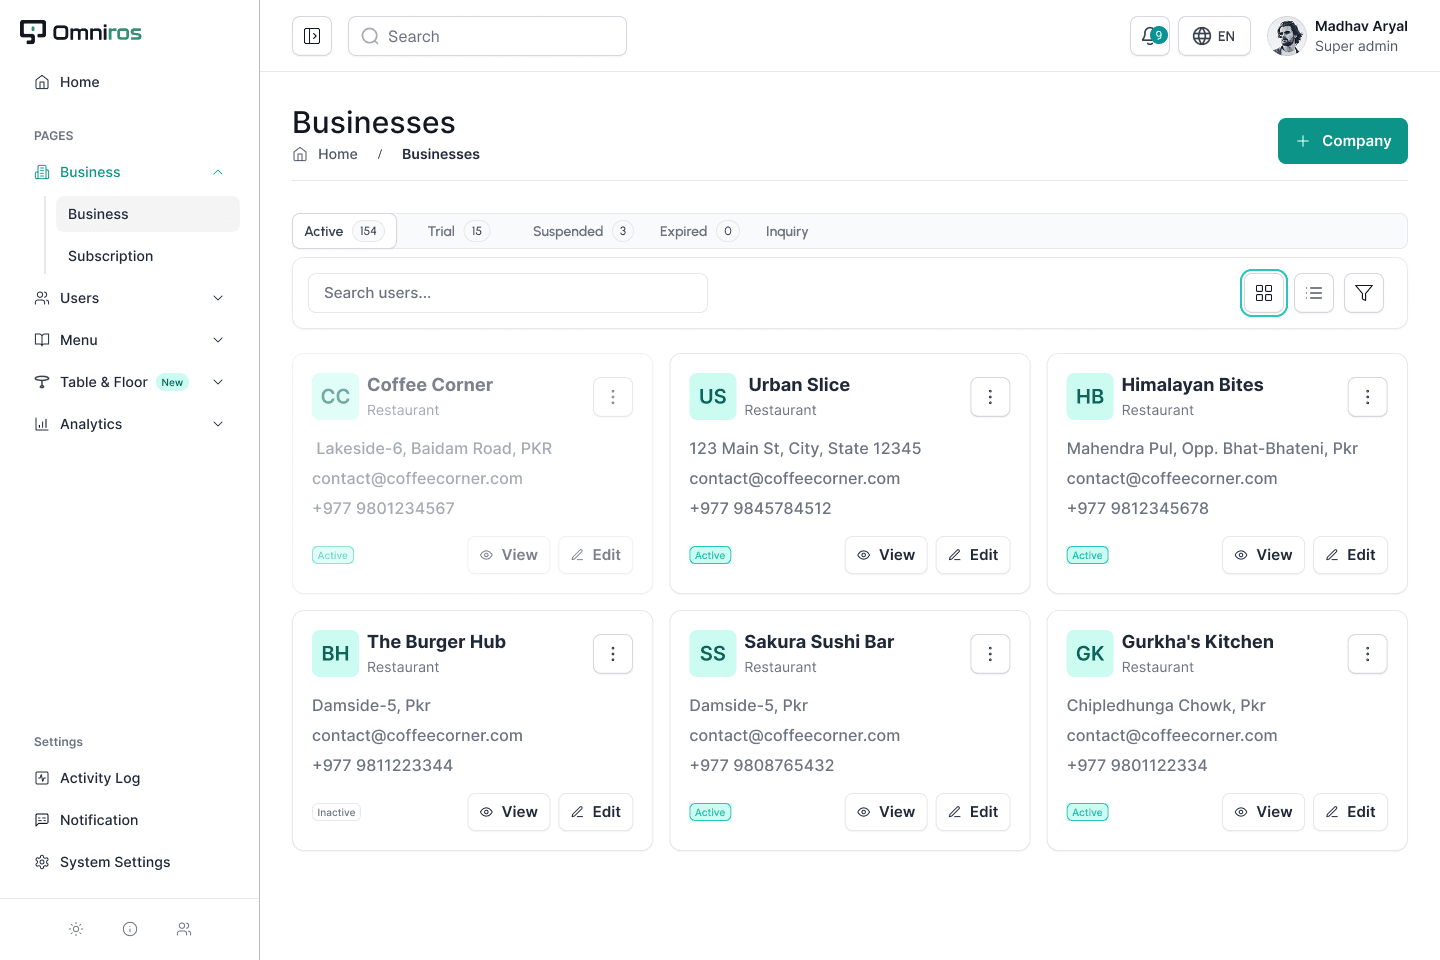Click the info circle icon in sidebar footer
Image resolution: width=1440 pixels, height=960 pixels.
click(x=130, y=929)
